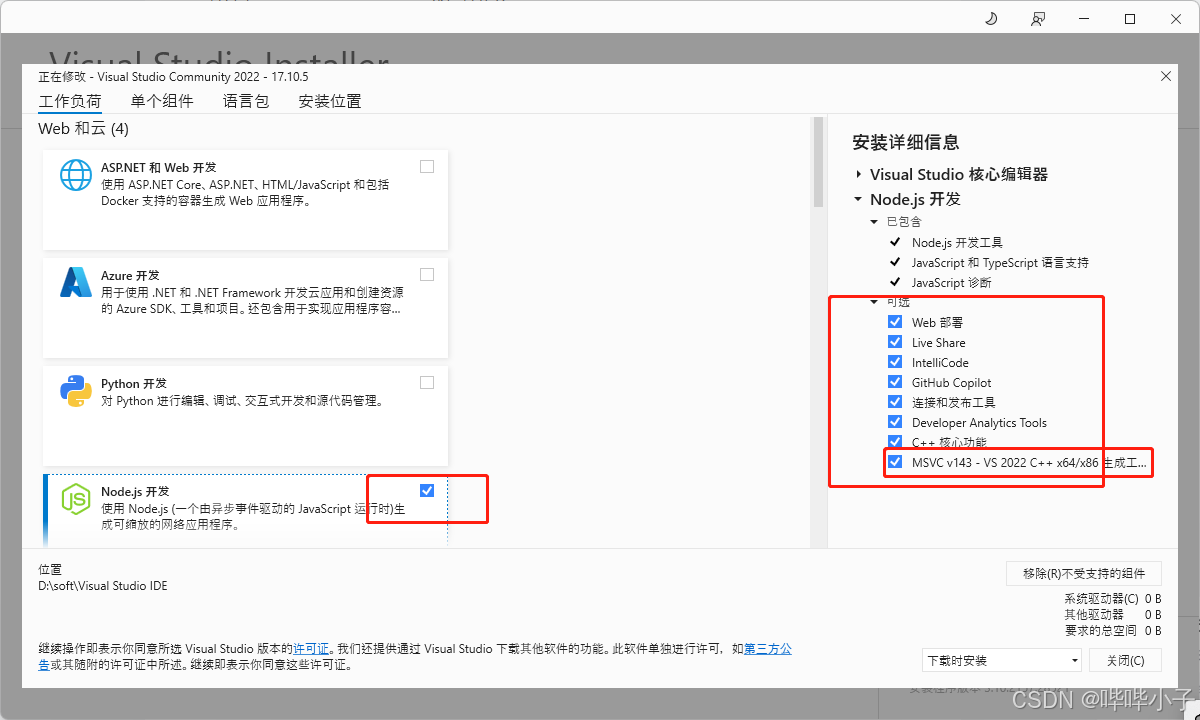Uncheck the GitHub Copilot optional component
The width and height of the screenshot is (1200, 720).
point(895,382)
